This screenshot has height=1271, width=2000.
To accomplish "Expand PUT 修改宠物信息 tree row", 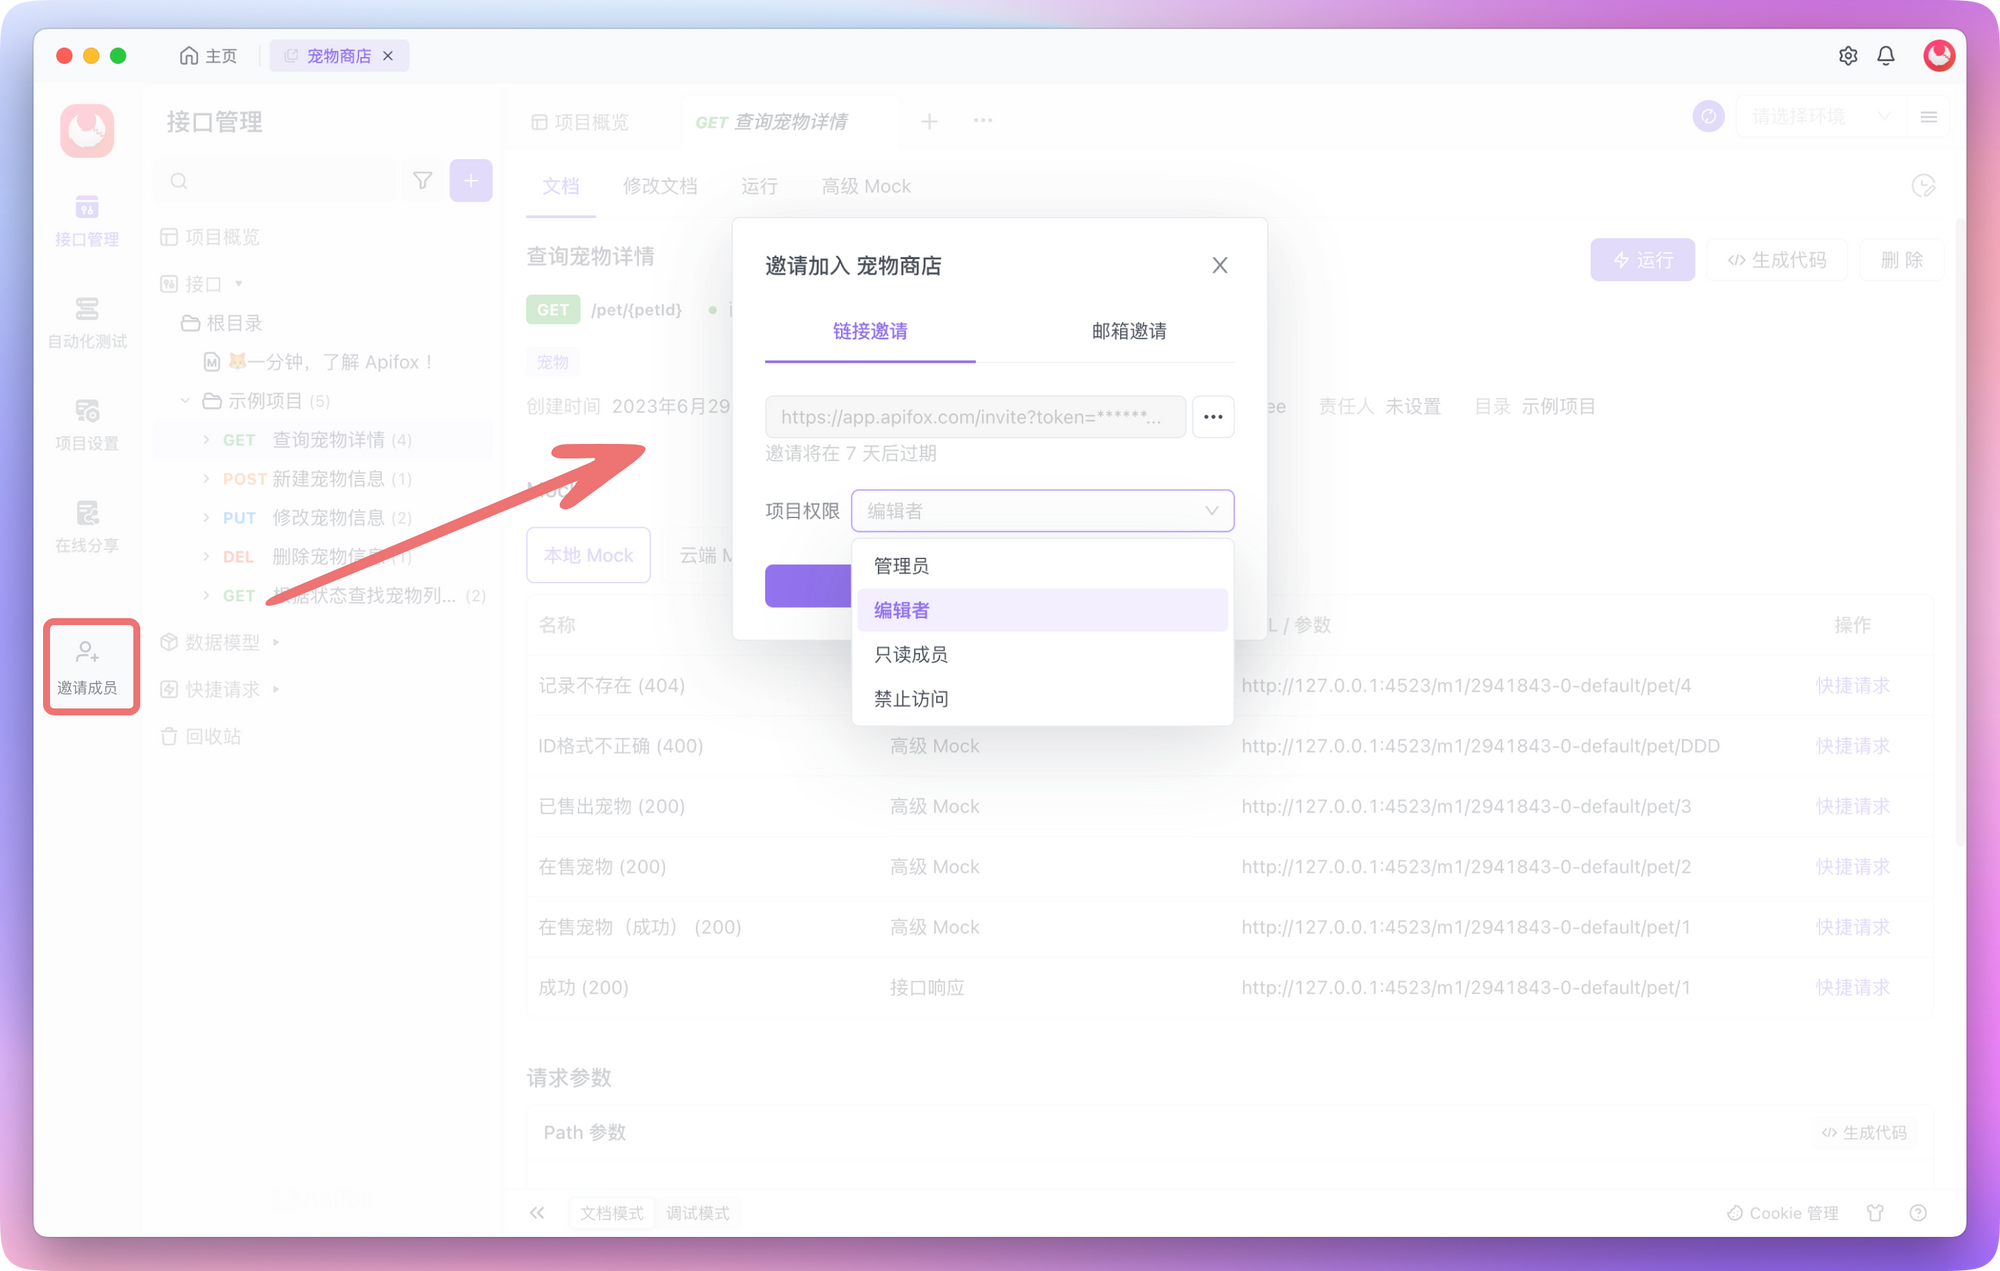I will pyautogui.click(x=206, y=518).
